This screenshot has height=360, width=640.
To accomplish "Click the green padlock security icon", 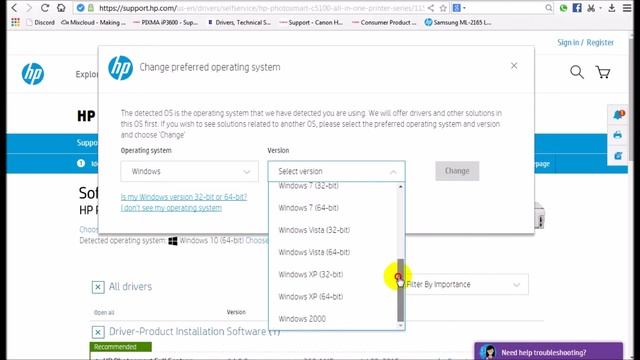I will click(x=91, y=8).
